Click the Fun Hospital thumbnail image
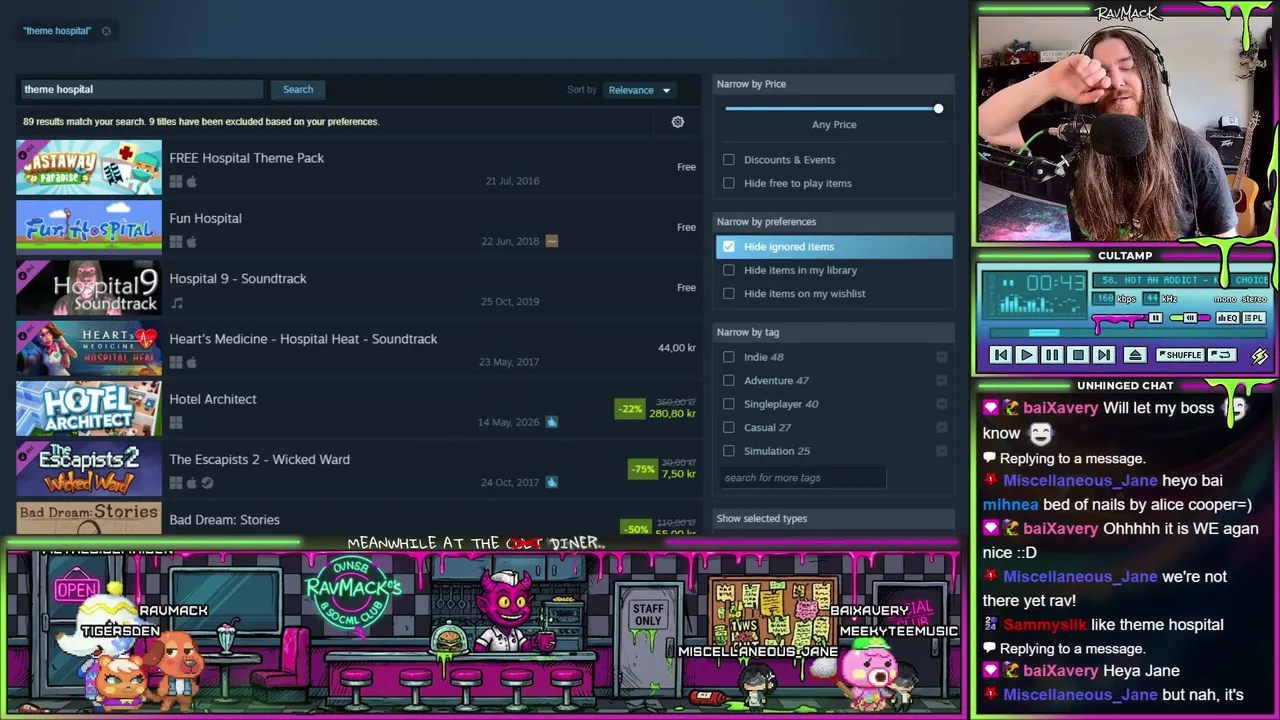Screen dimensions: 1280x720 [89, 228]
